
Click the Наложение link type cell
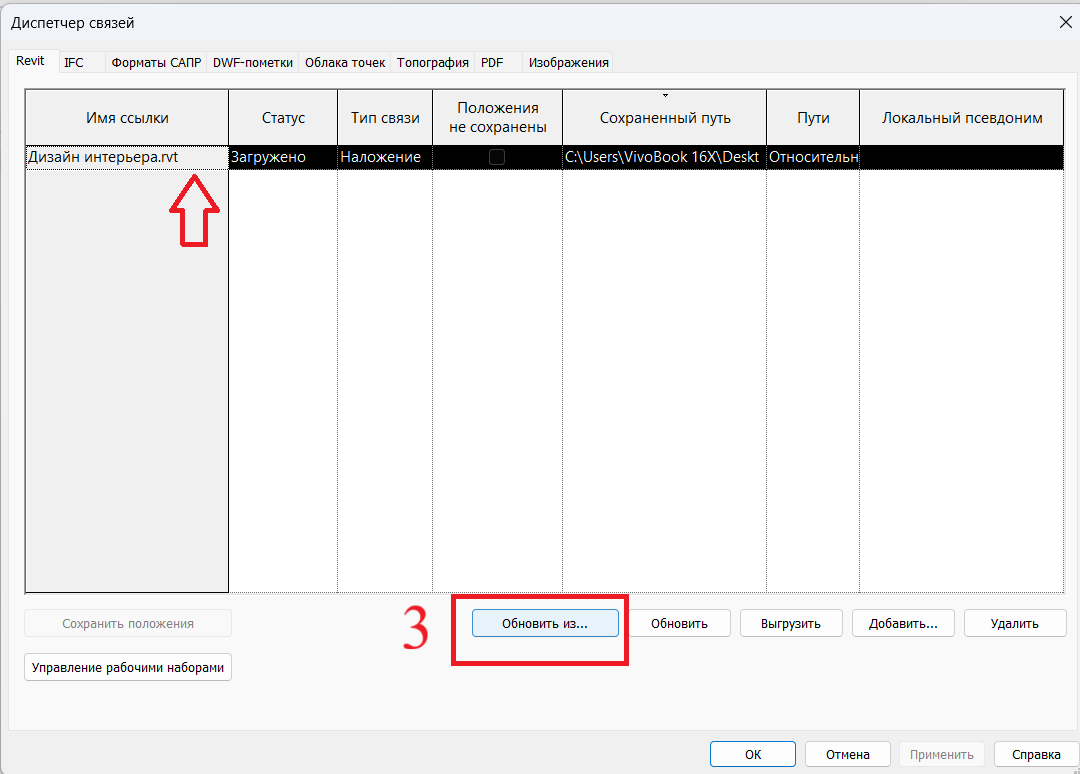[385, 157]
